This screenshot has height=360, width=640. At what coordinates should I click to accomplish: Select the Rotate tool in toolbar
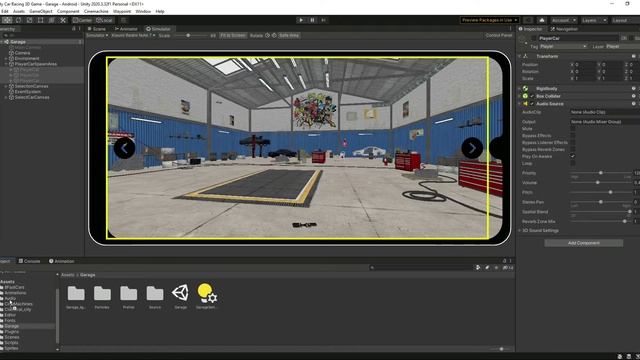(18, 20)
